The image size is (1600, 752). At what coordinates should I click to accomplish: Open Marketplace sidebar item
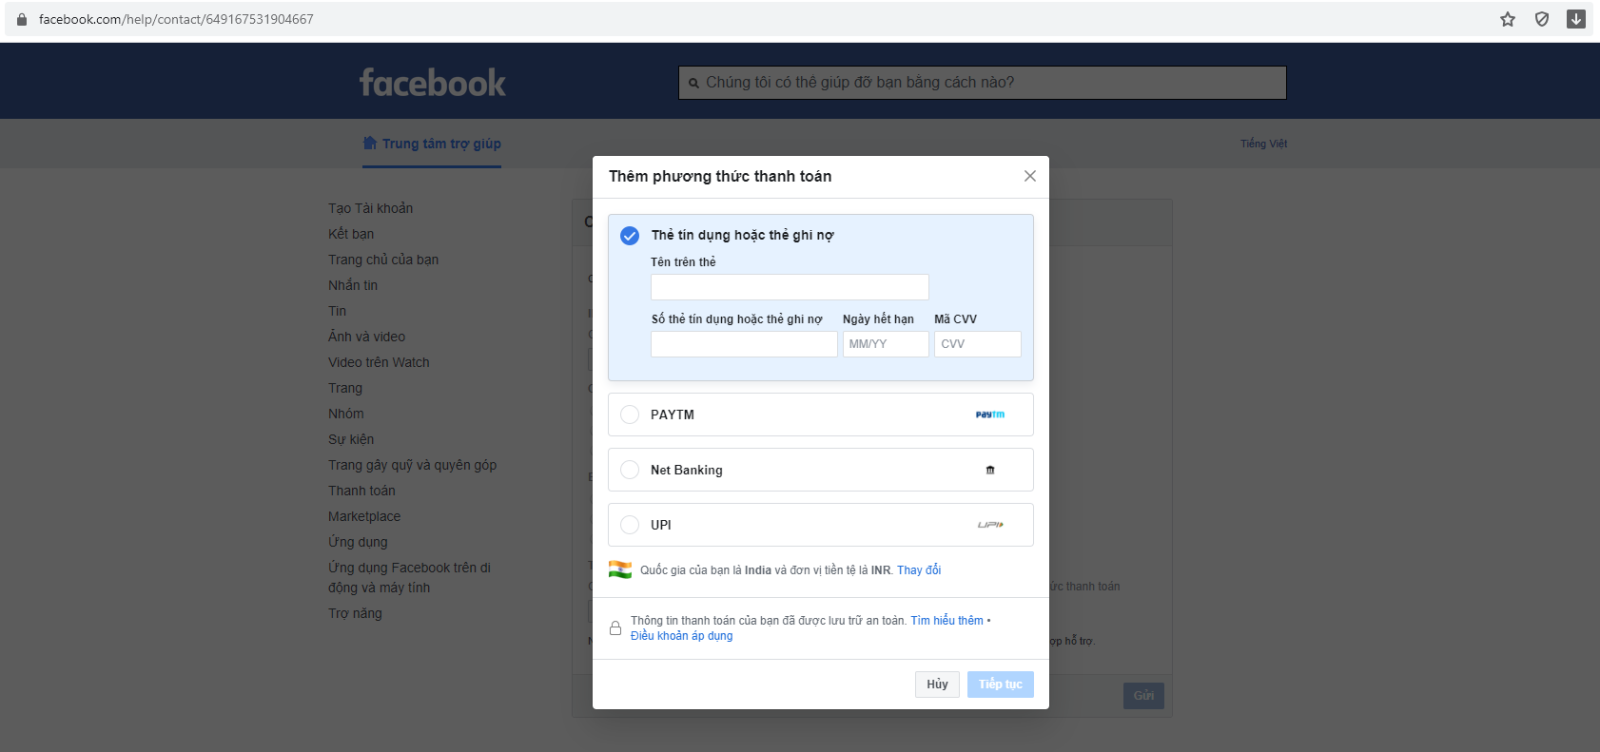(364, 517)
